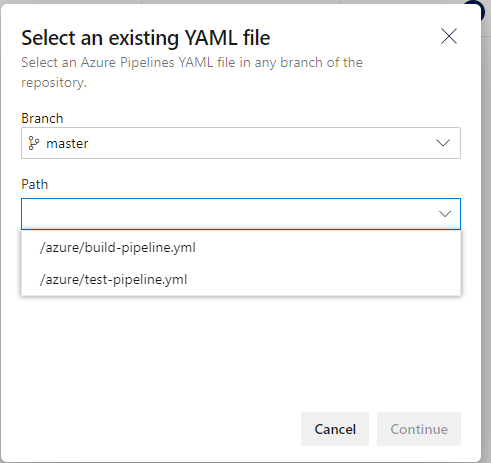The width and height of the screenshot is (491, 463).
Task: Click the word master in Branch field
Action: pyautogui.click(x=67, y=144)
